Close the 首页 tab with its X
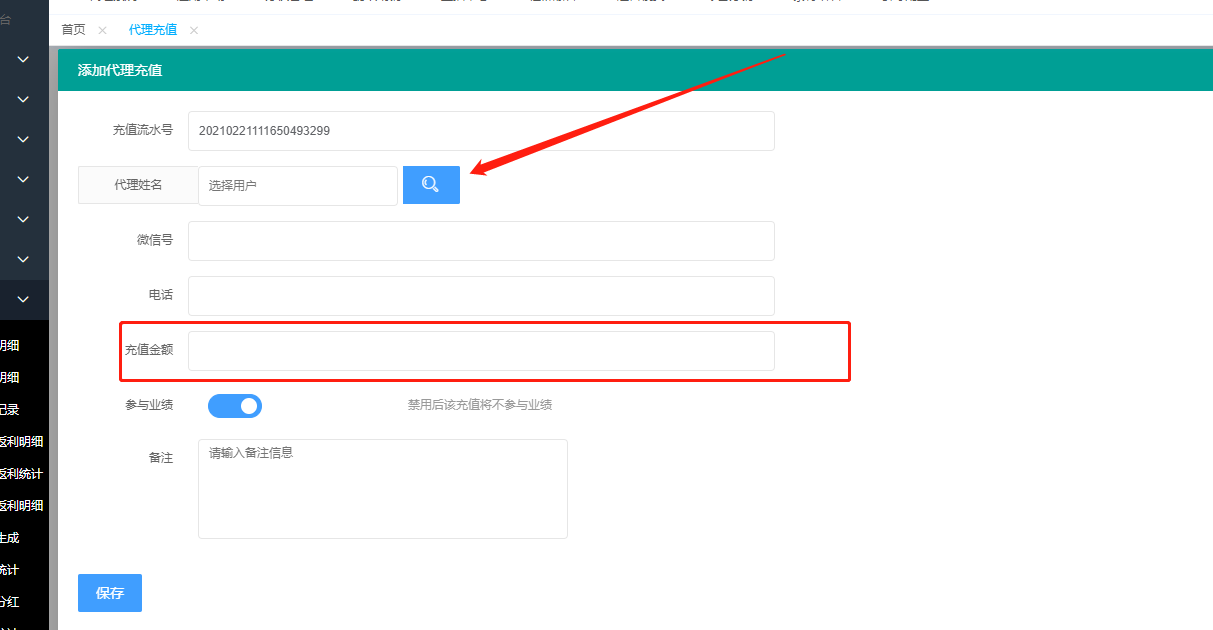 102,30
